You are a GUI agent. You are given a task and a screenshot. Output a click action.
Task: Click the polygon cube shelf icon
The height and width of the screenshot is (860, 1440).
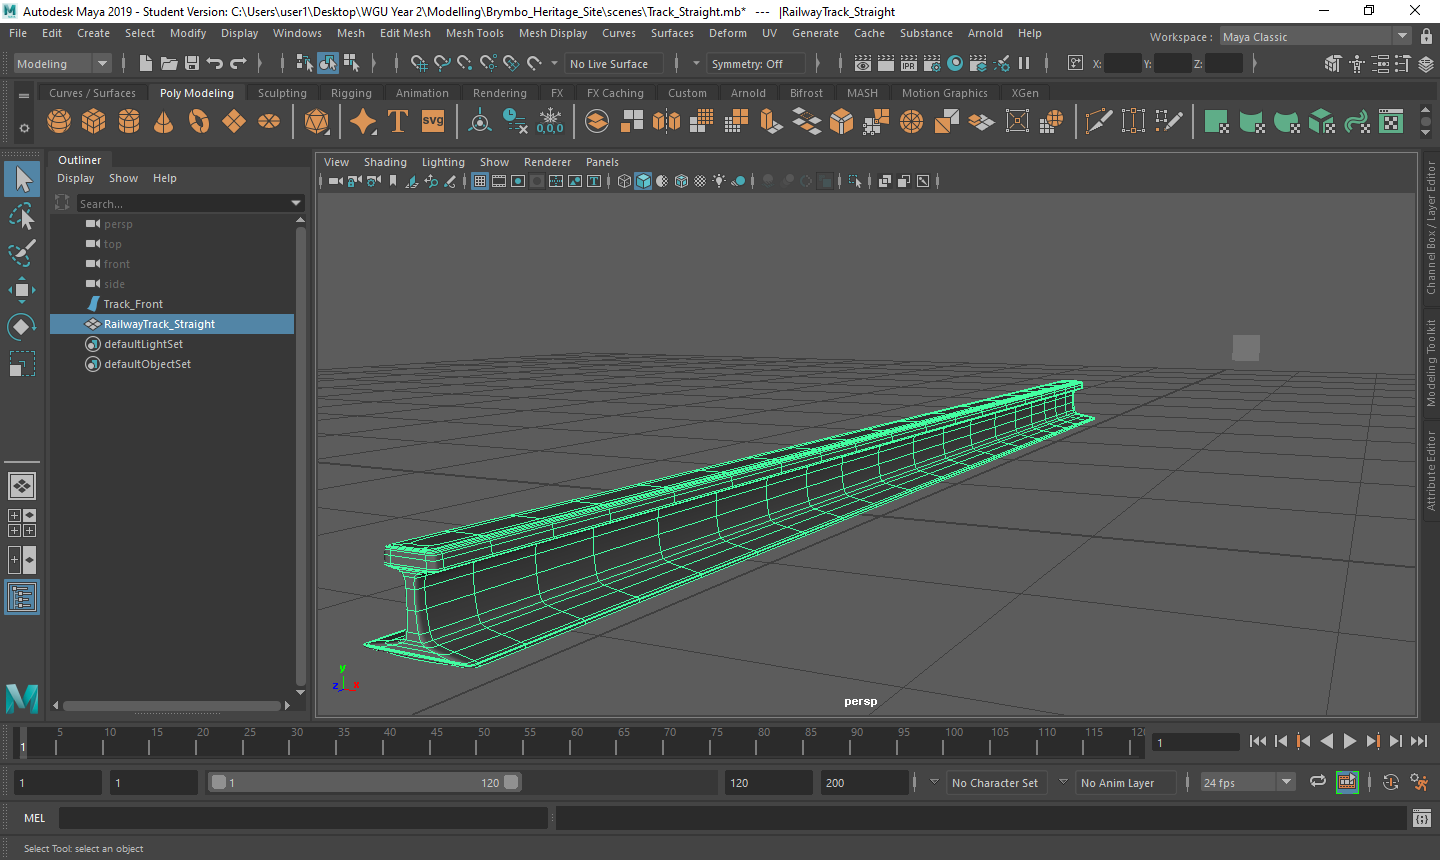coord(94,122)
